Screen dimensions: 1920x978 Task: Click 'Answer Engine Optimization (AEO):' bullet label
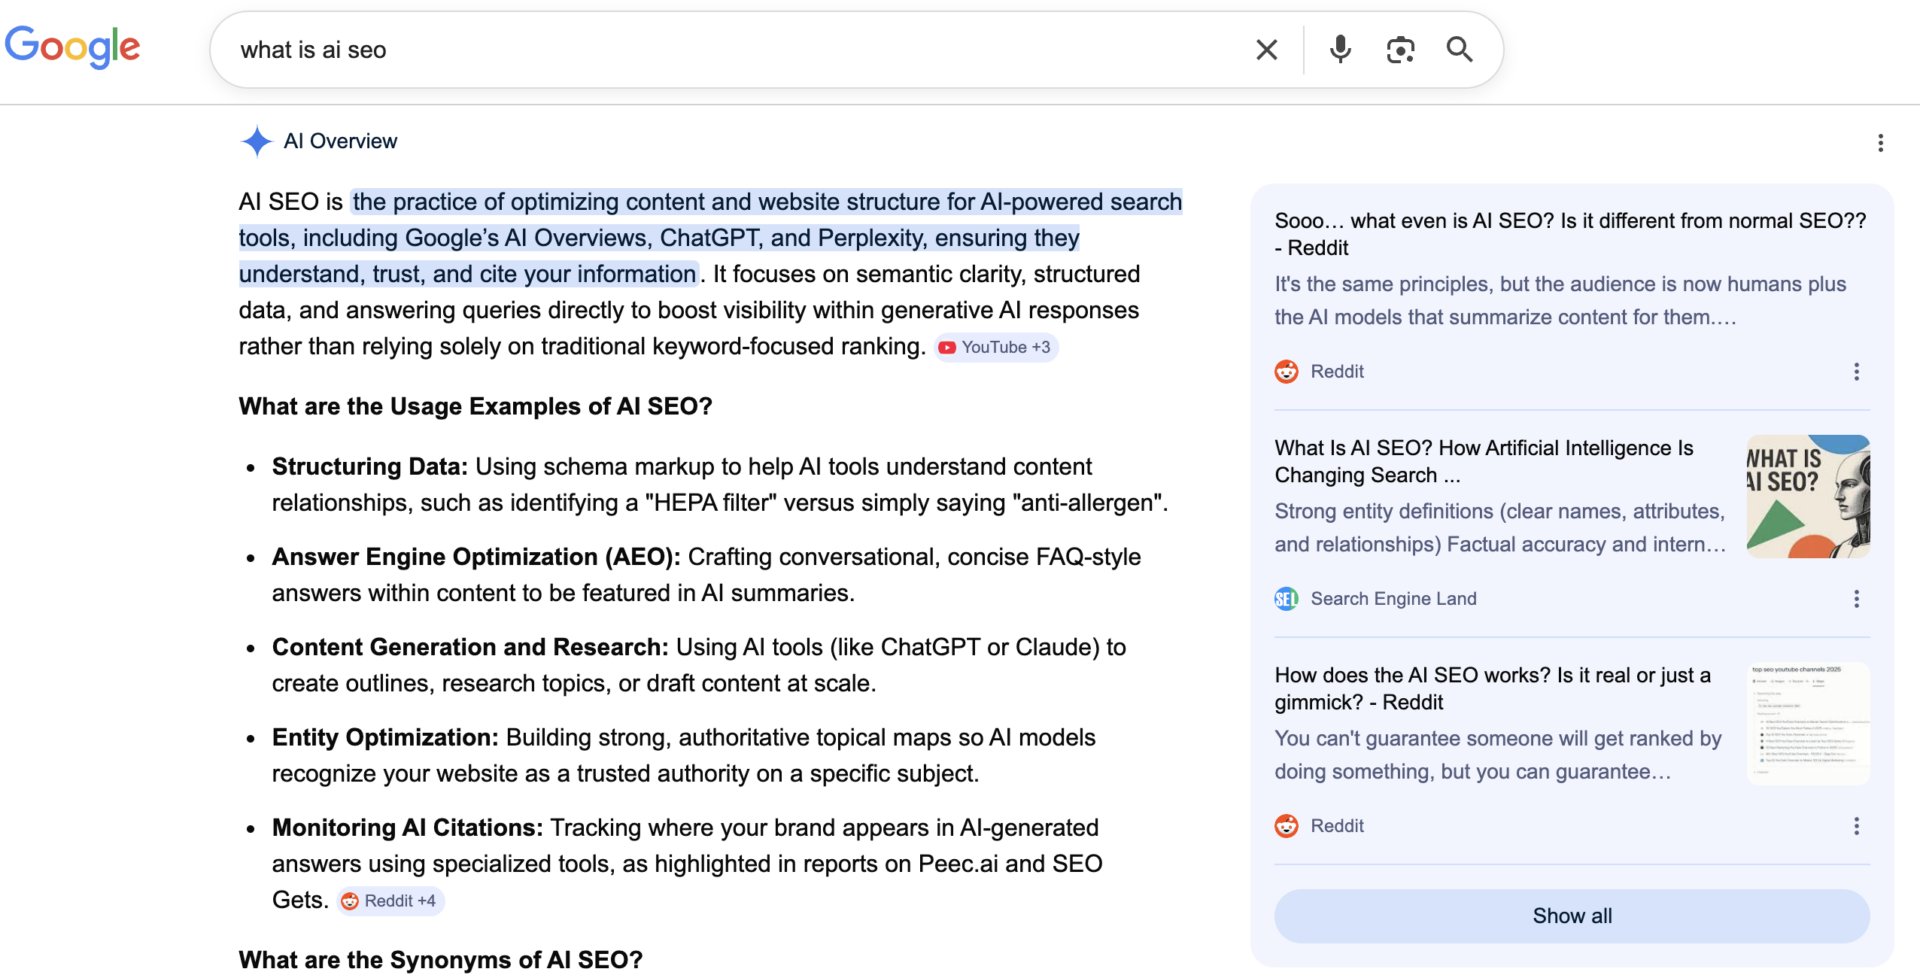click(476, 557)
